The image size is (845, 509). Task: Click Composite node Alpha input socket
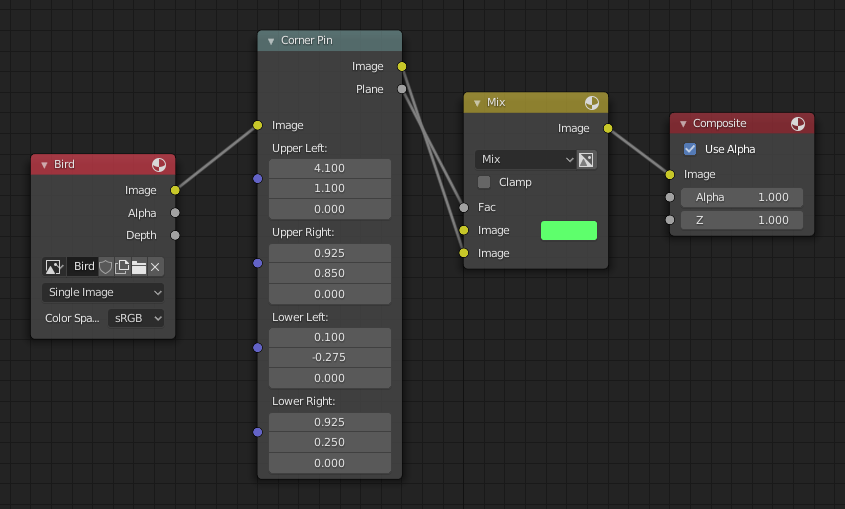point(670,197)
